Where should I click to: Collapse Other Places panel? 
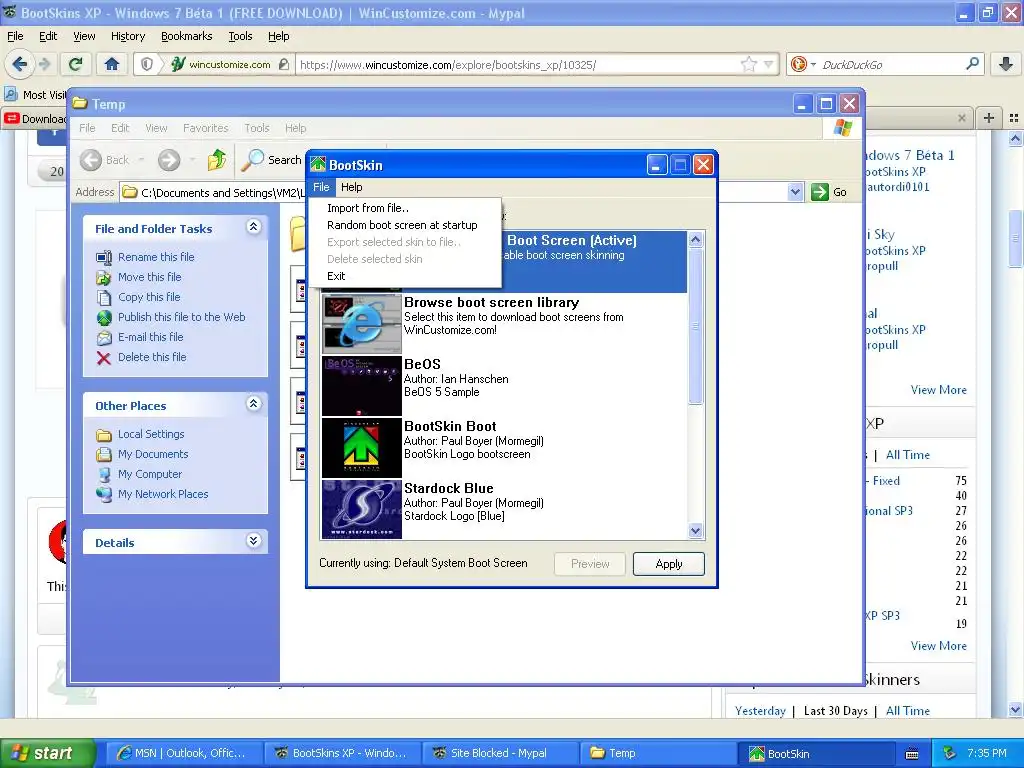point(254,404)
